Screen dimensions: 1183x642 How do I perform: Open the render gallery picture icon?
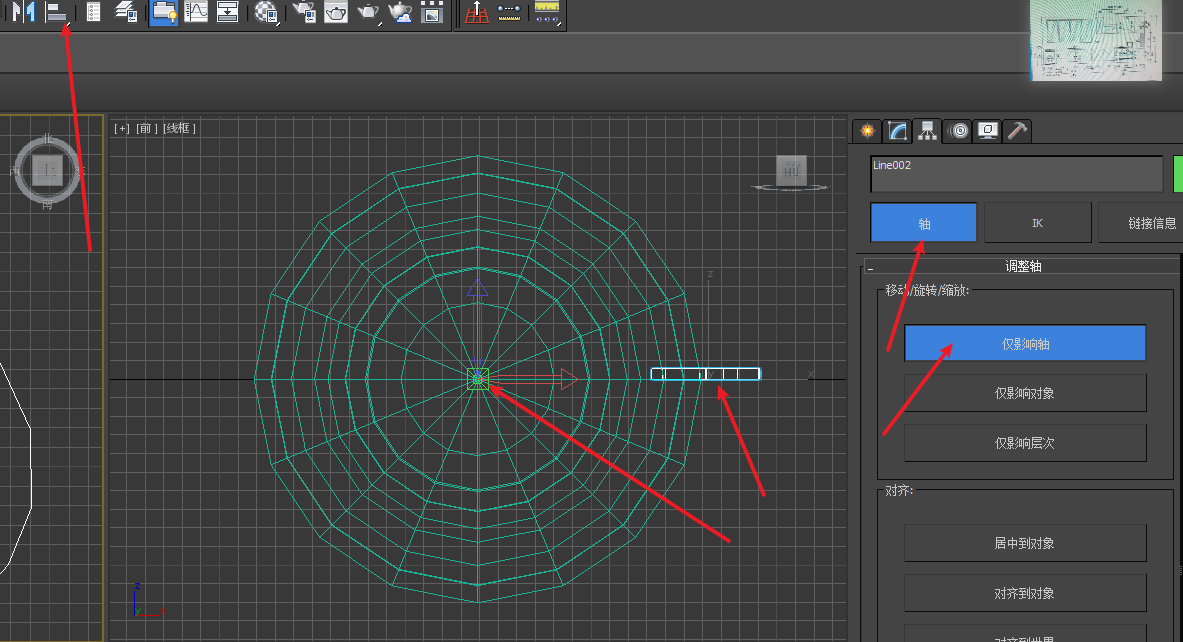[x=432, y=12]
